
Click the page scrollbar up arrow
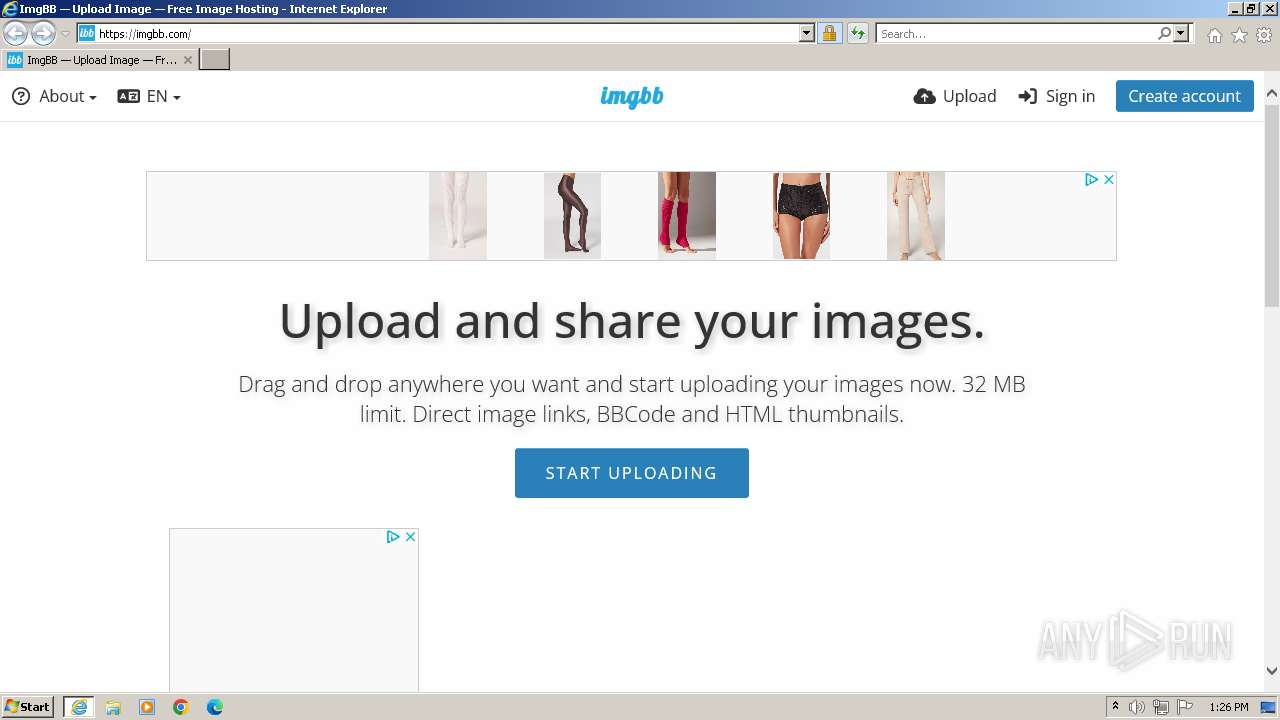point(1272,93)
